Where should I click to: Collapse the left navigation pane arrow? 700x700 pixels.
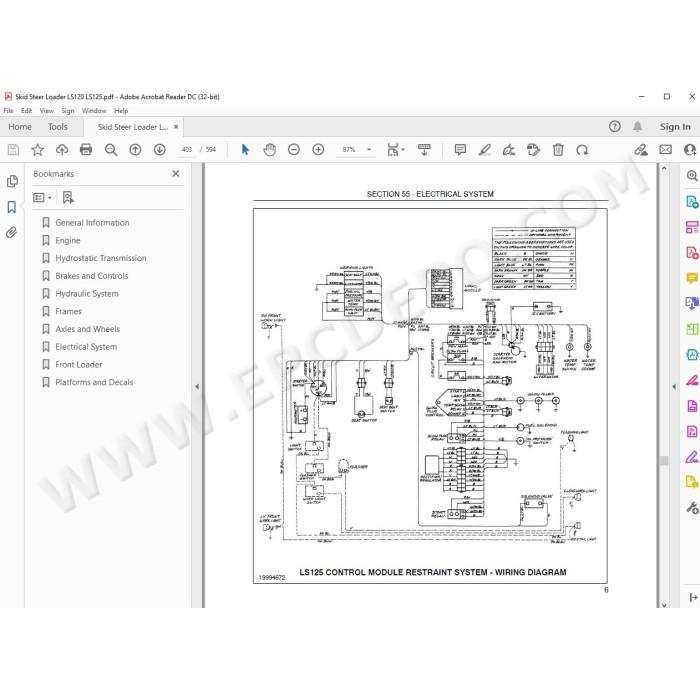[x=197, y=387]
